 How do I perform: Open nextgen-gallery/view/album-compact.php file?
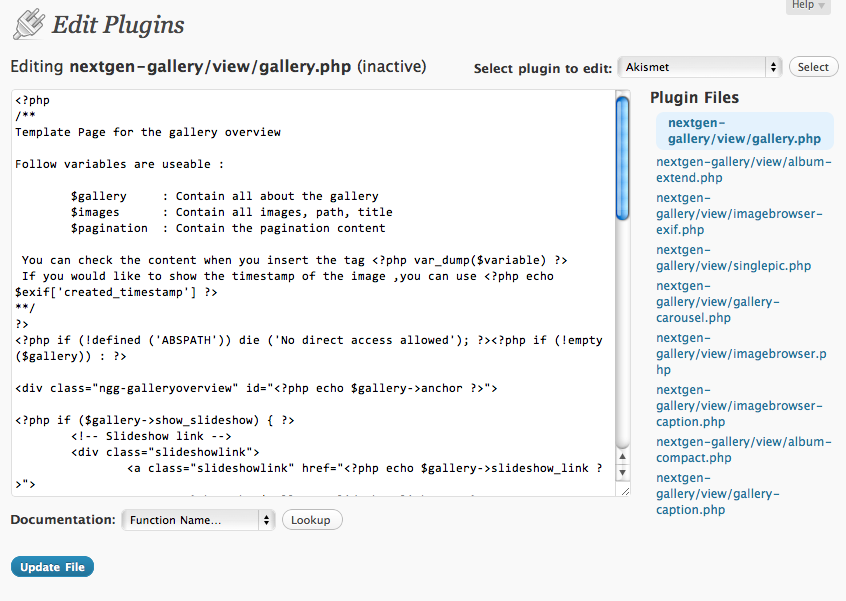tap(743, 449)
